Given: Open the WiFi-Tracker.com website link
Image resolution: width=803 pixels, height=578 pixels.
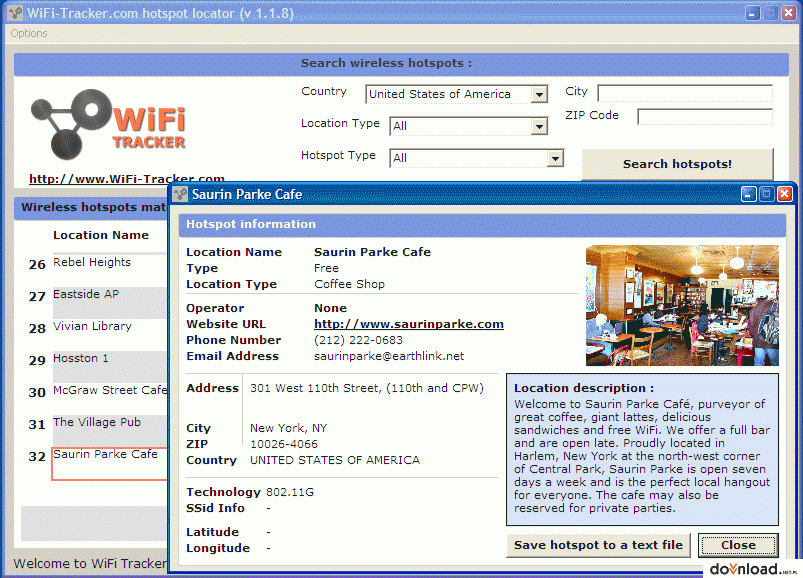Looking at the screenshot, I should point(126,179).
